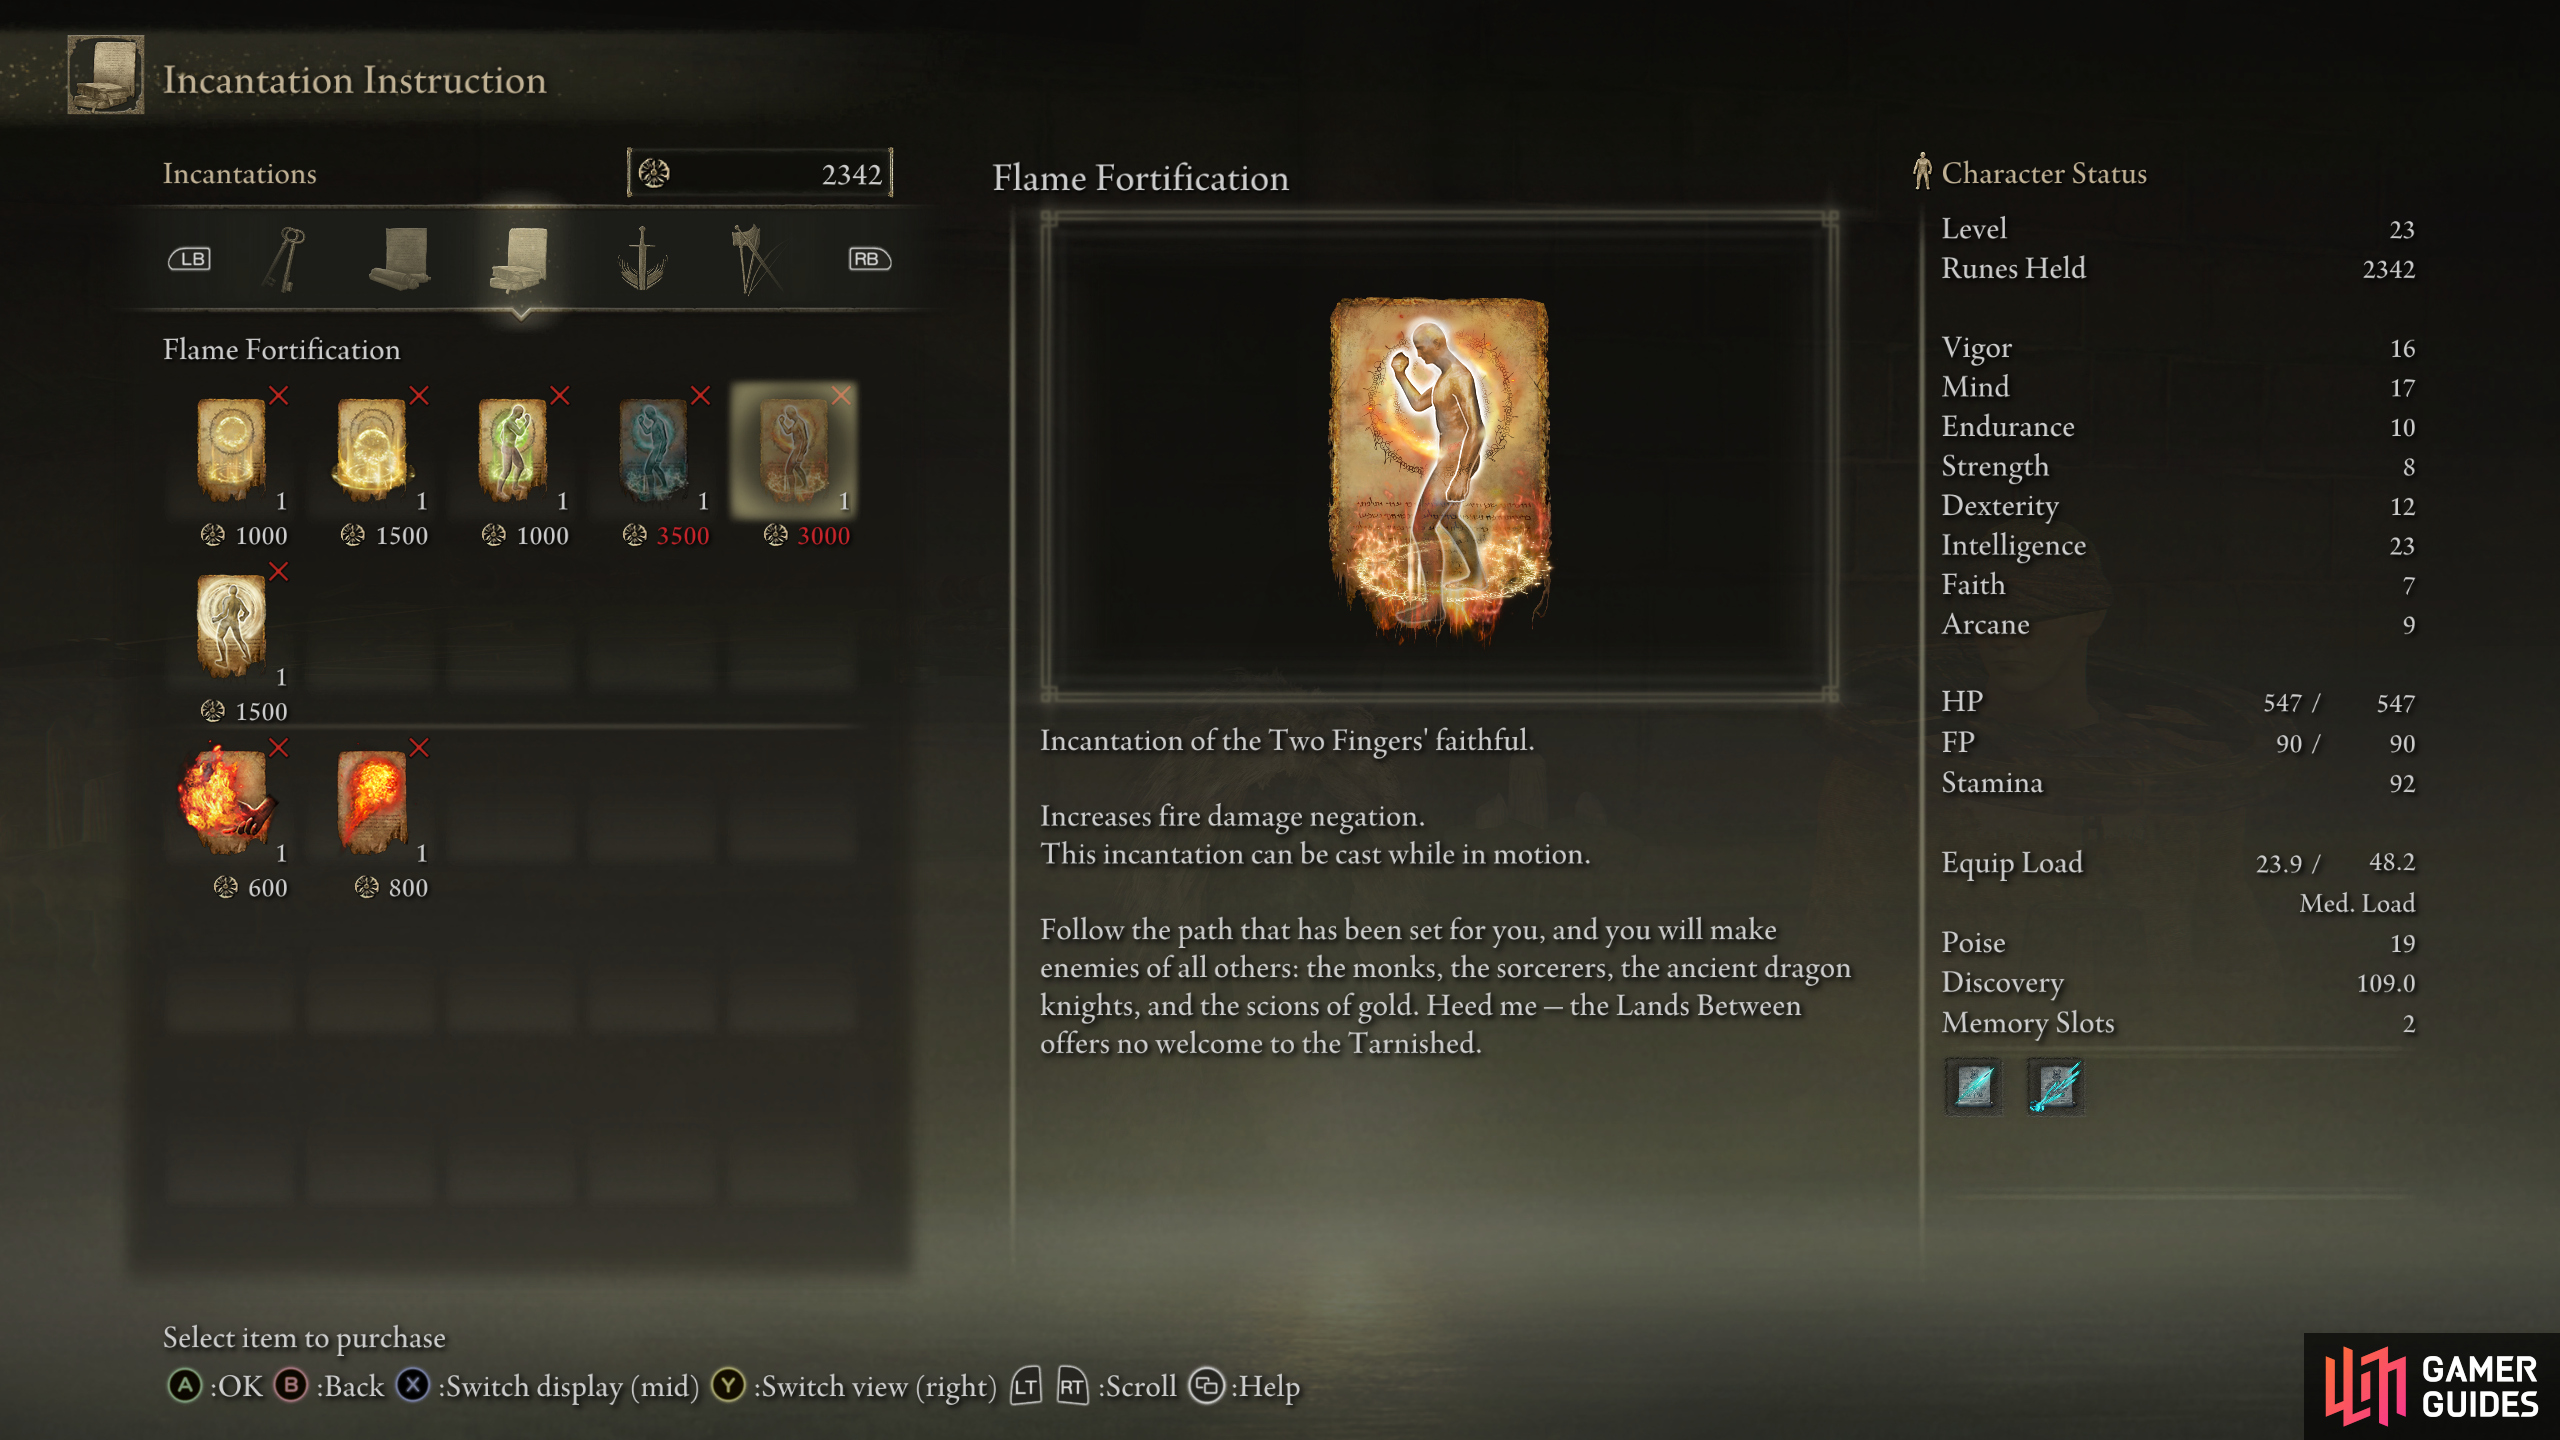This screenshot has height=1440, width=2560.
Task: Click the large Flame Fortification artwork
Action: 1440,468
